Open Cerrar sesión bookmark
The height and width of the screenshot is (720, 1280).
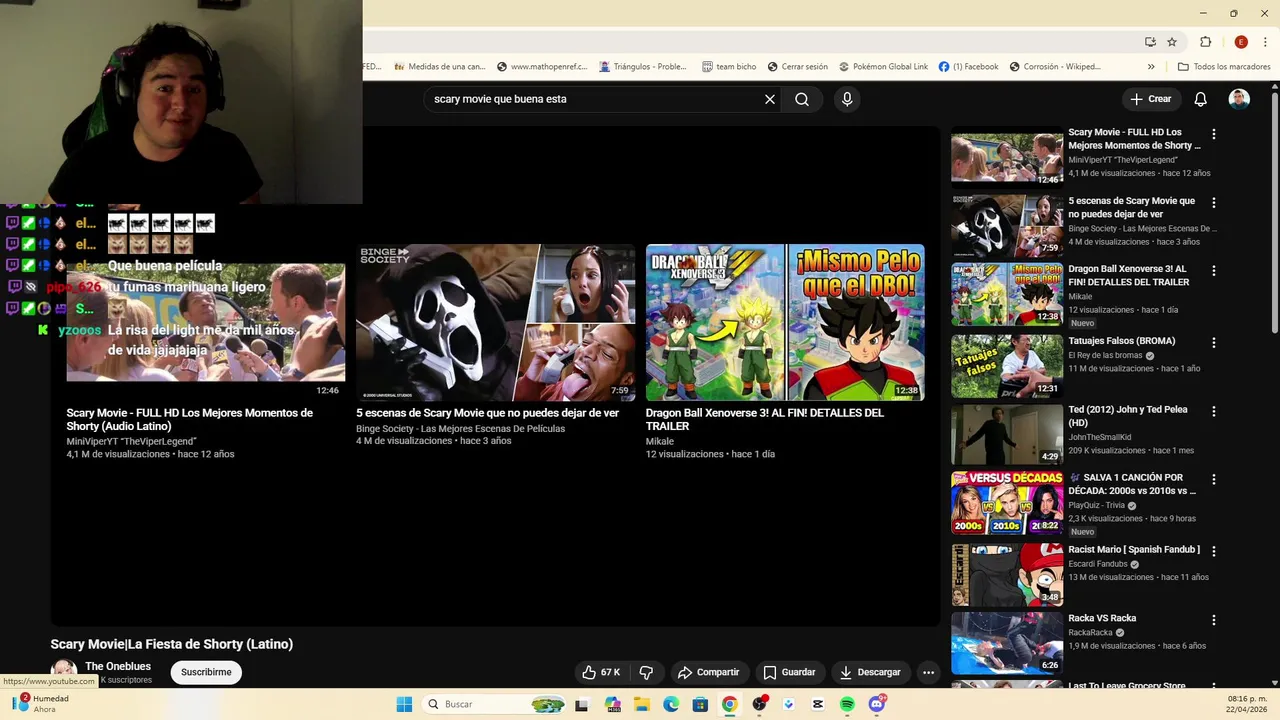click(798, 67)
